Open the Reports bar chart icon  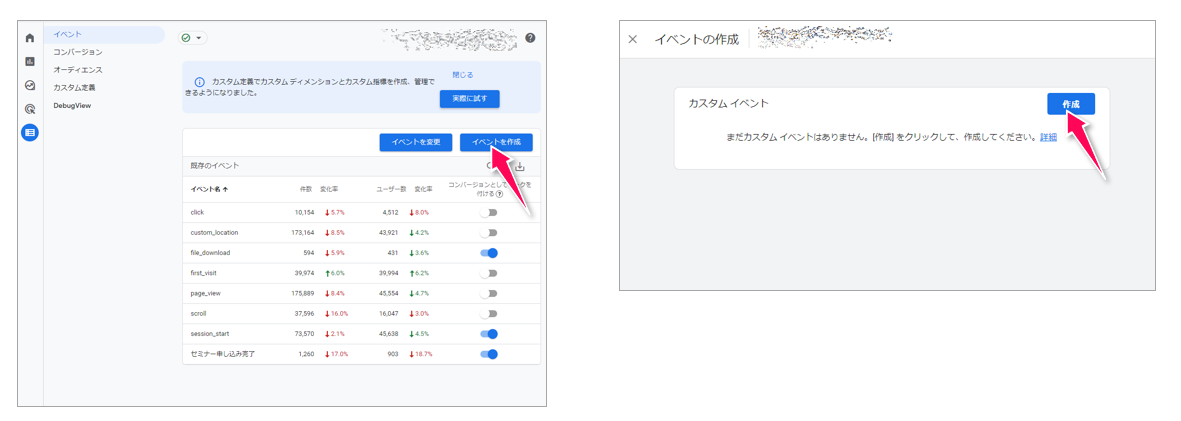pos(30,62)
